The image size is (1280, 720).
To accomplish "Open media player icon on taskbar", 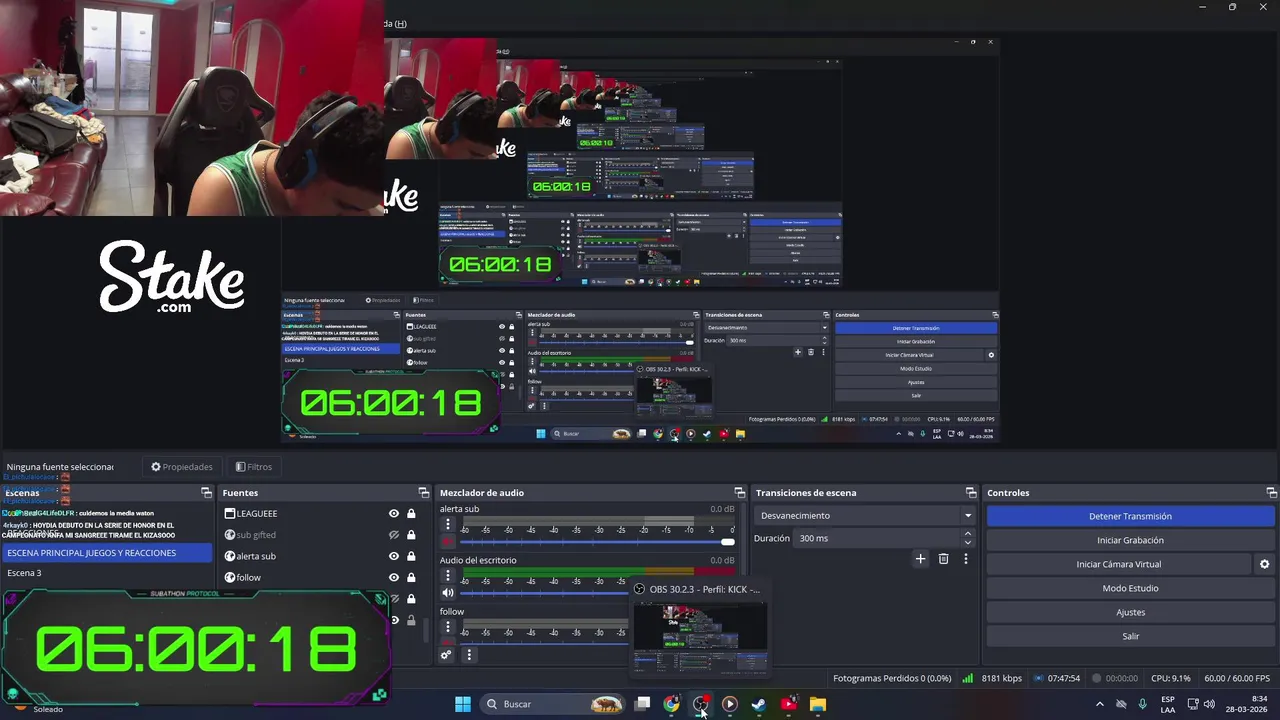I will (730, 704).
